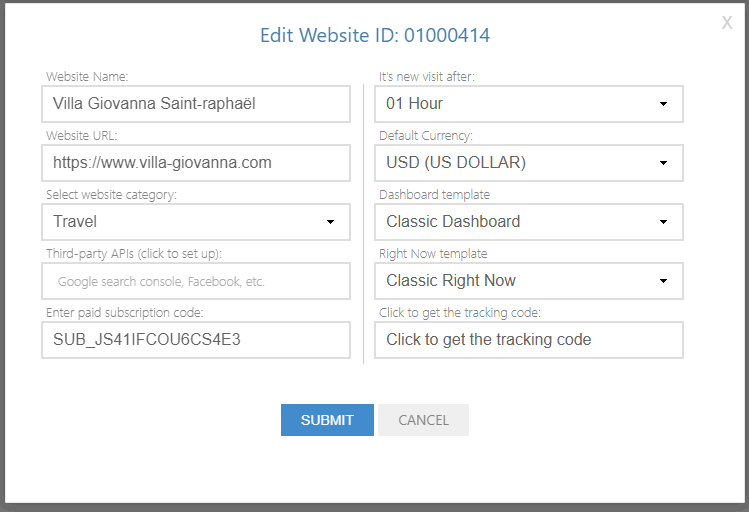Viewport: 749px width, 512px height.
Task: Focus the Website URL field
Action: pyautogui.click(x=196, y=163)
